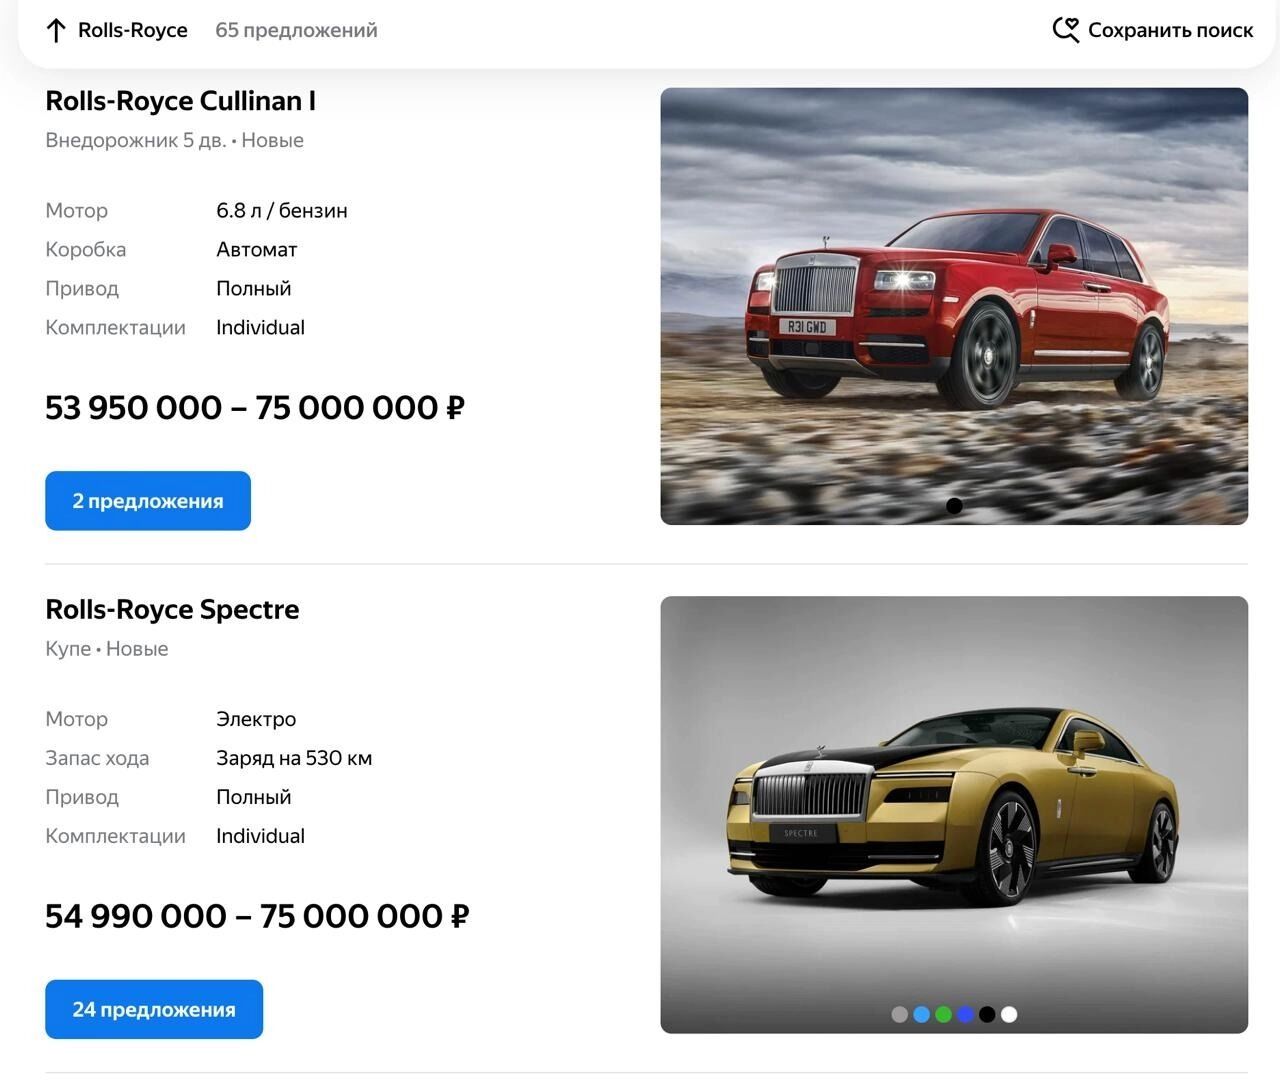The height and width of the screenshot is (1083, 1280).
Task: Click the up arrow icon beside Rolls-Royce
Action: click(56, 30)
